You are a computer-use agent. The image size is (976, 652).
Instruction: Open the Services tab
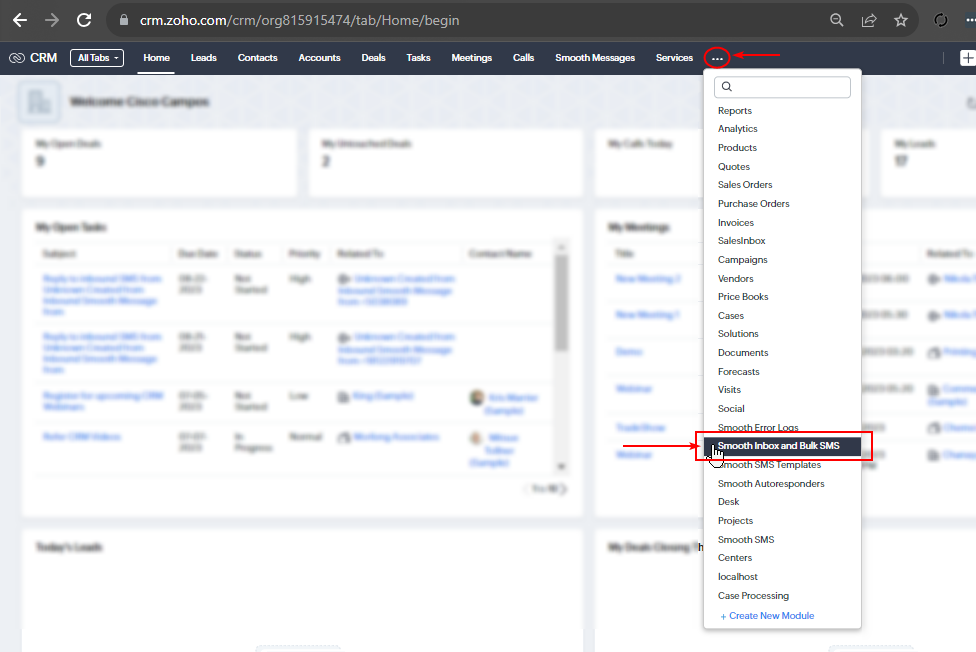coord(674,58)
